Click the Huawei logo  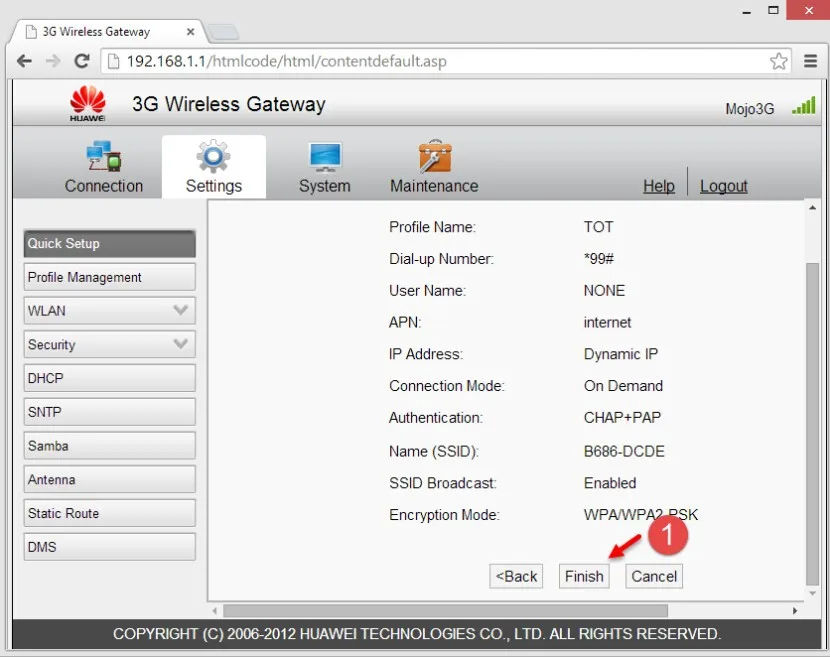88,103
